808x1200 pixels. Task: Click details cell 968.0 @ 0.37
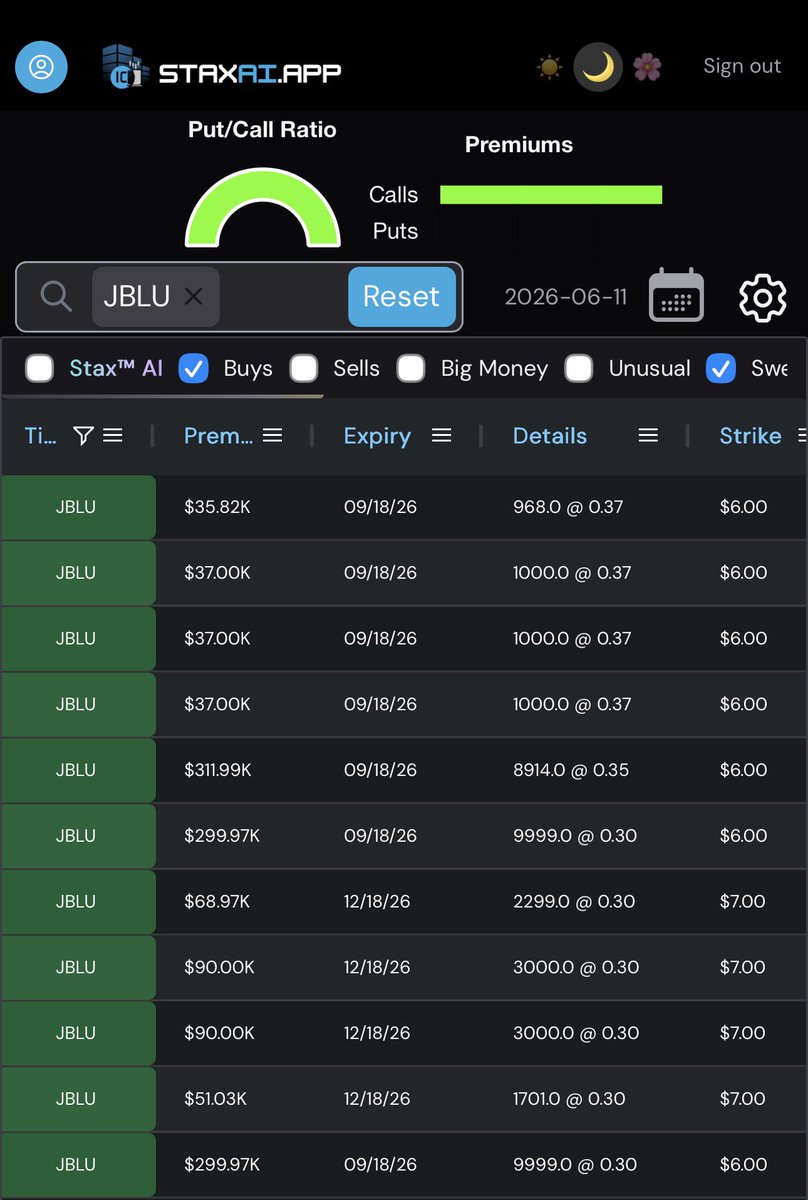[568, 507]
